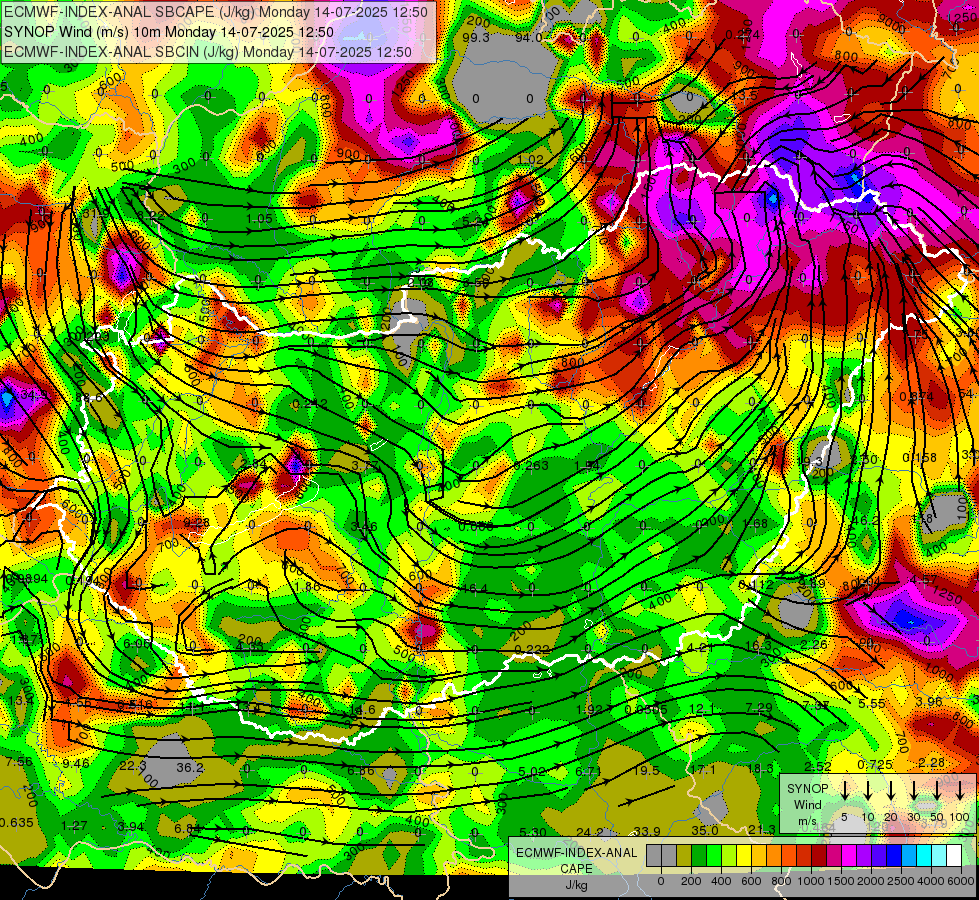Viewport: 979px width, 900px height.
Task: Click the 100 m/s wind arrow in legend
Action: click(960, 790)
